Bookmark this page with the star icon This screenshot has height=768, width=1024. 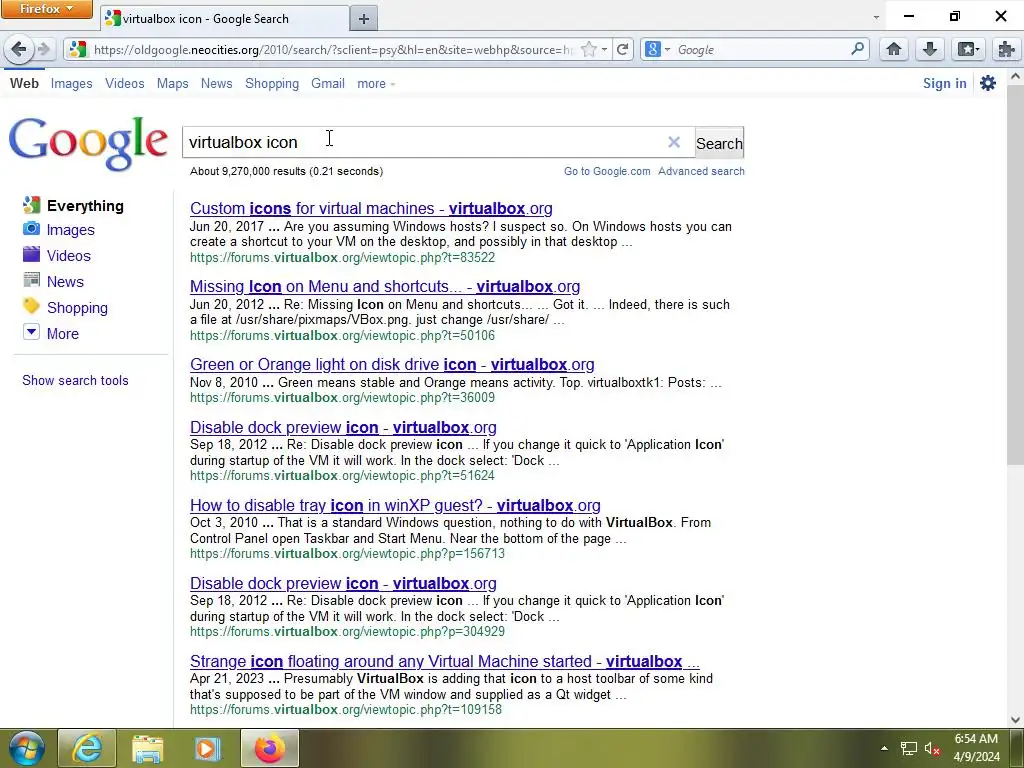588,50
